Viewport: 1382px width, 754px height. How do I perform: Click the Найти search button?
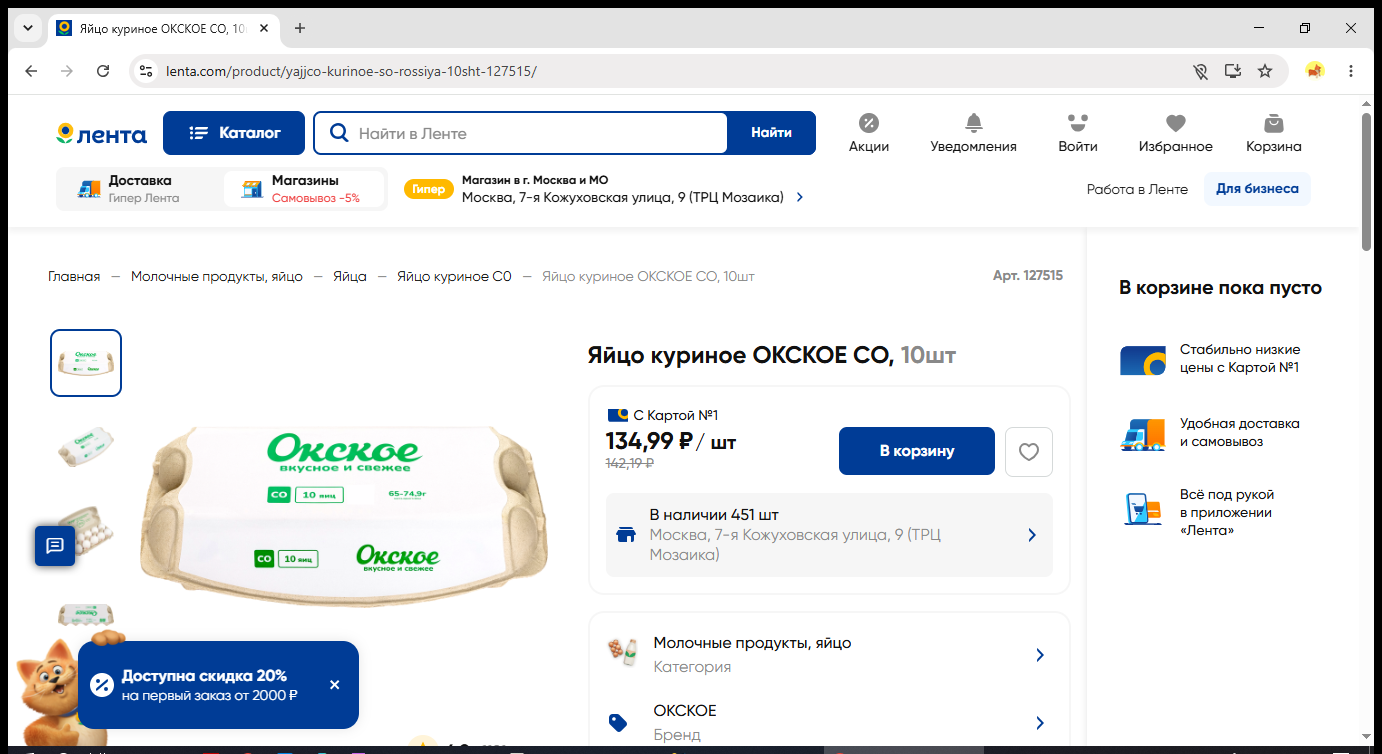click(x=771, y=133)
